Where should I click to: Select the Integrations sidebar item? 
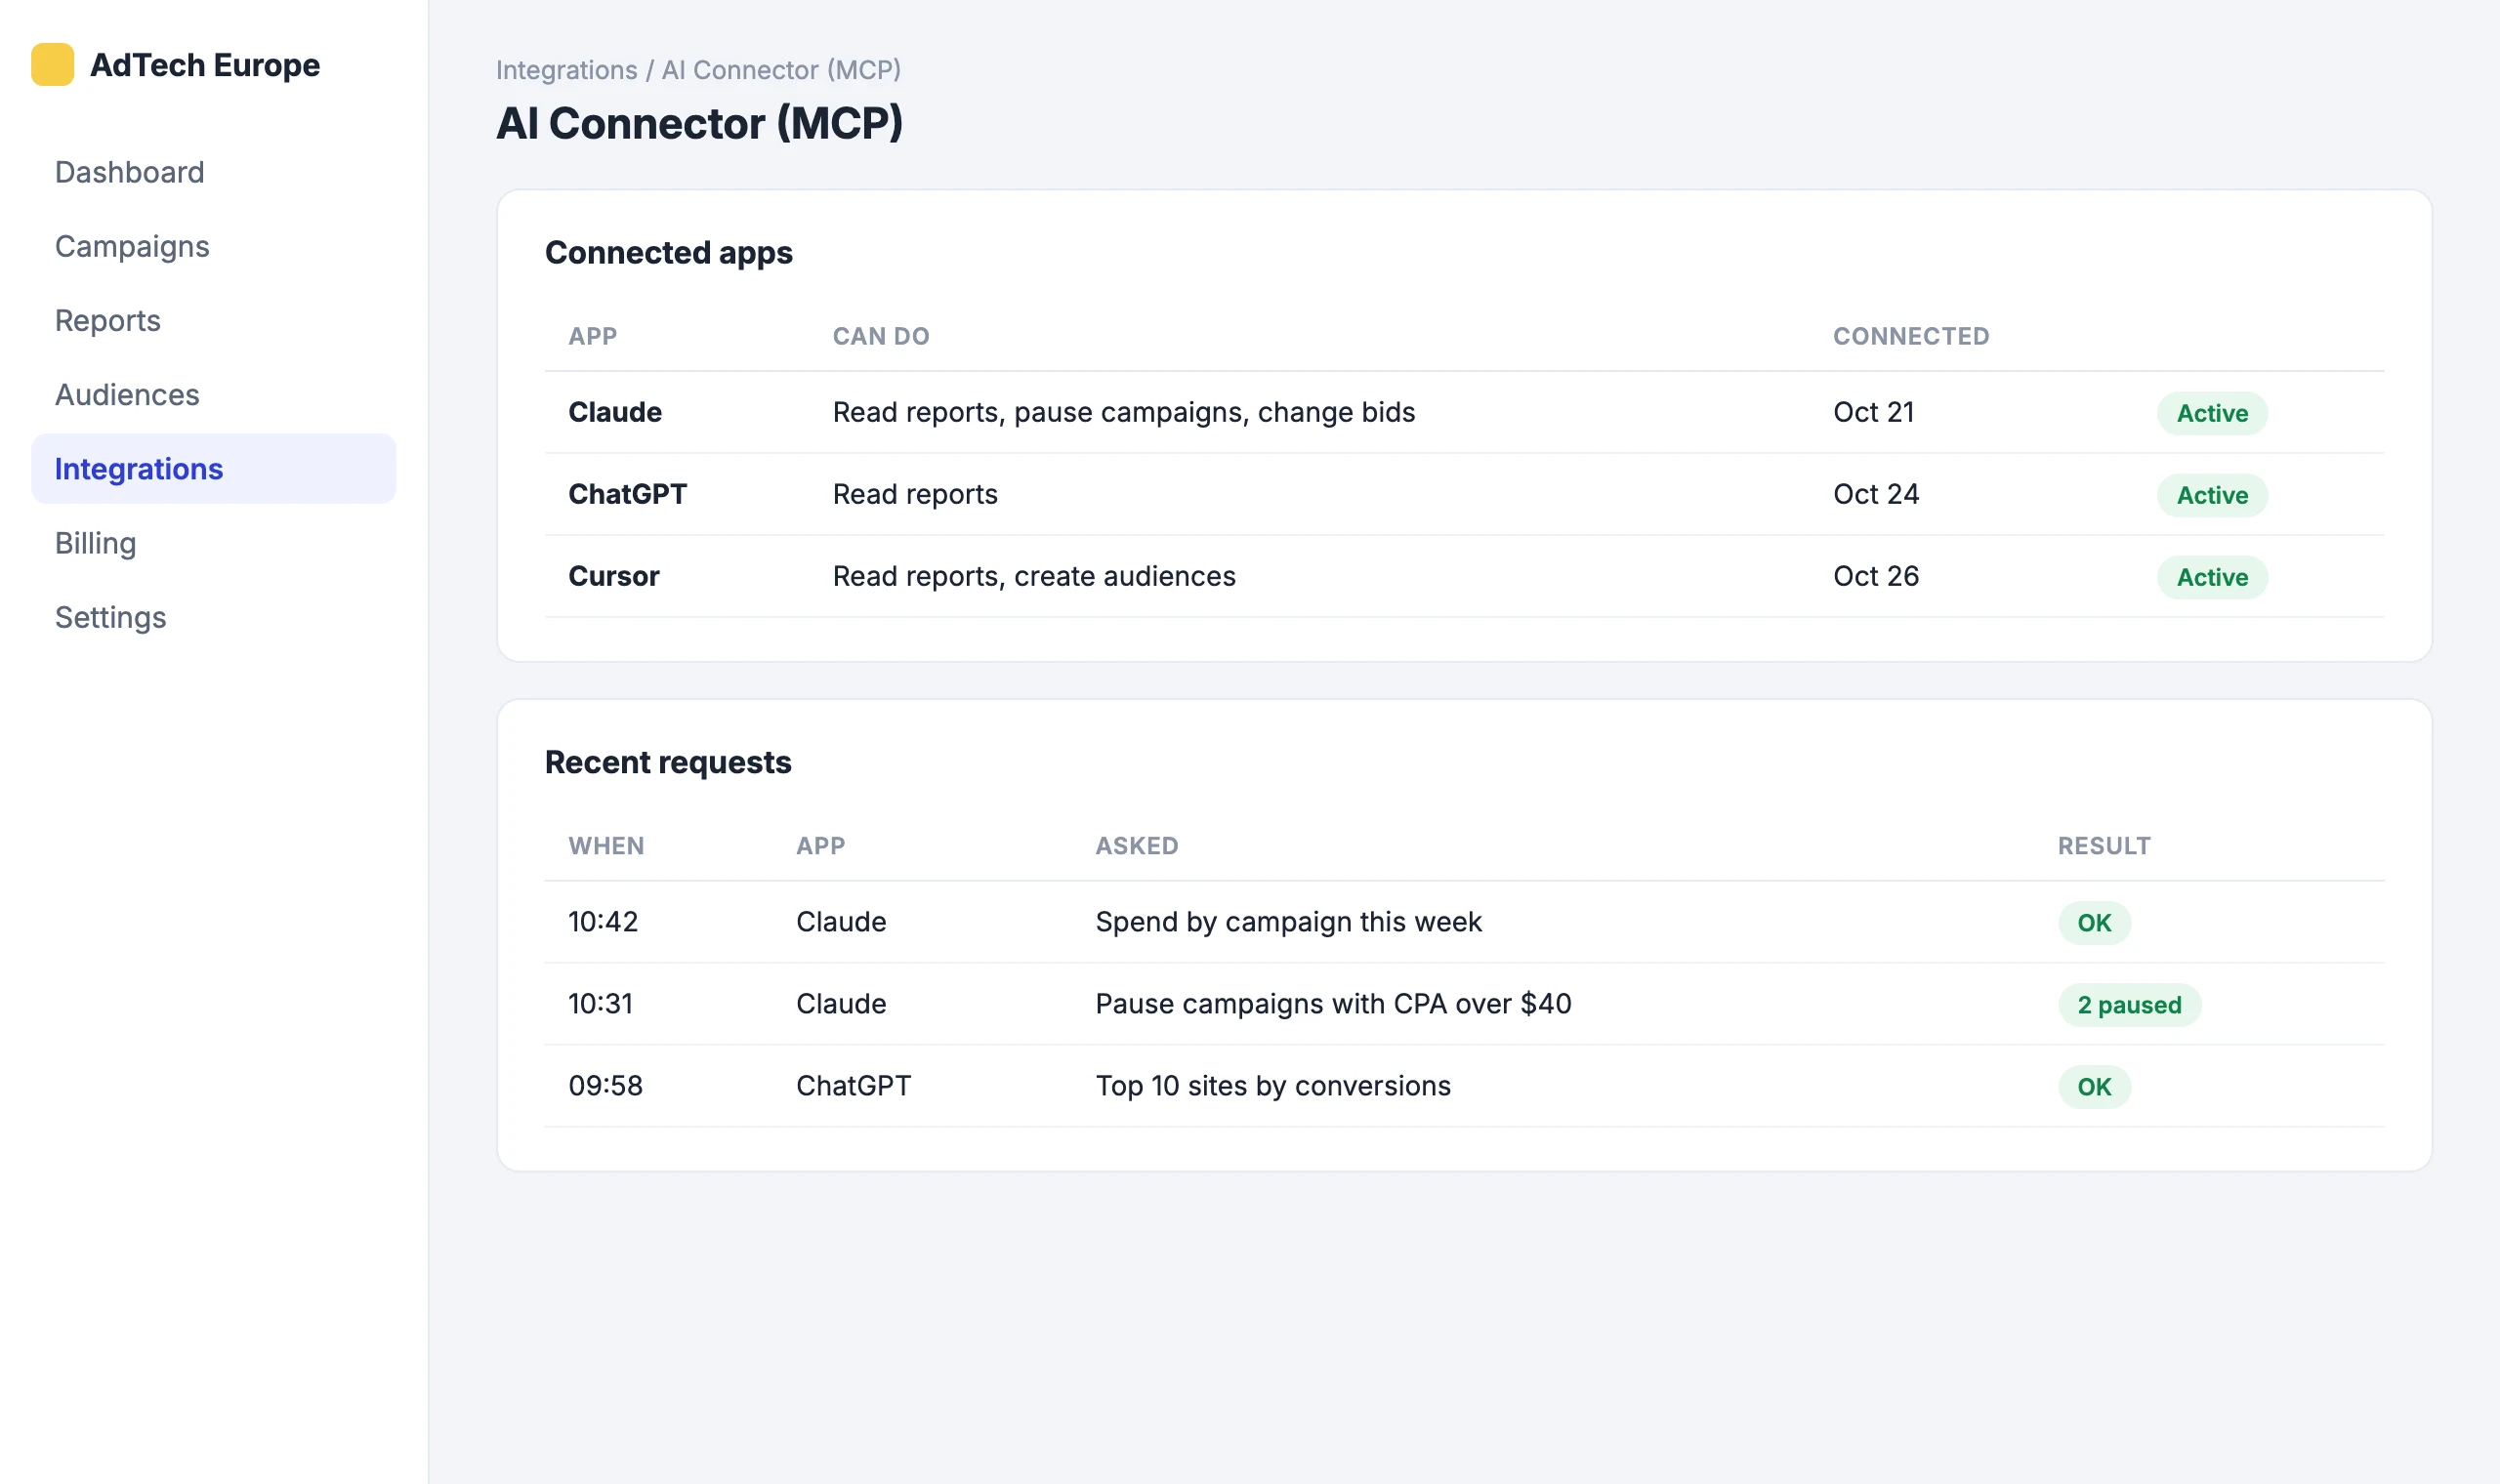[213, 469]
